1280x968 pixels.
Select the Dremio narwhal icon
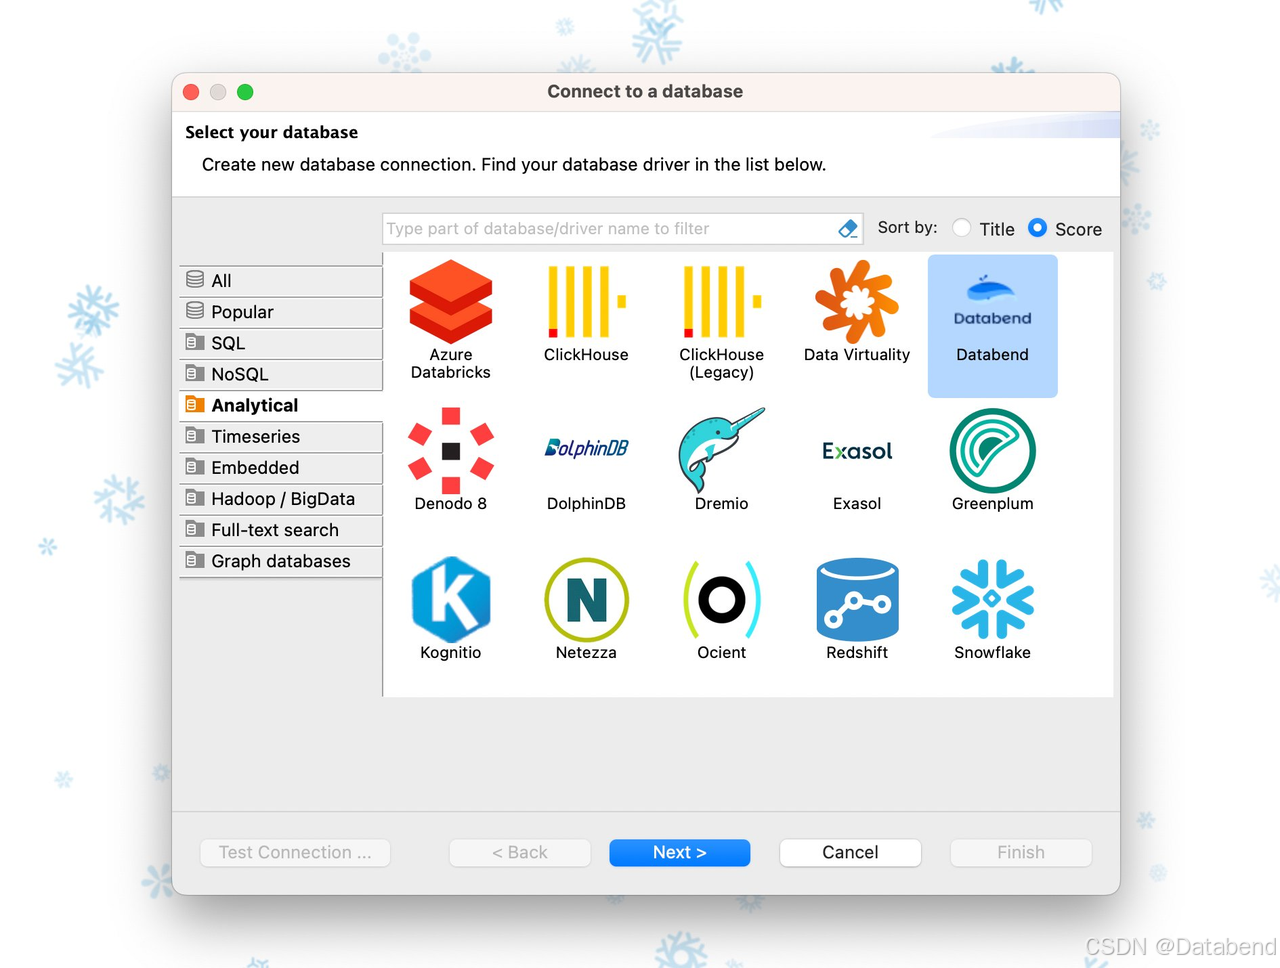tap(722, 451)
